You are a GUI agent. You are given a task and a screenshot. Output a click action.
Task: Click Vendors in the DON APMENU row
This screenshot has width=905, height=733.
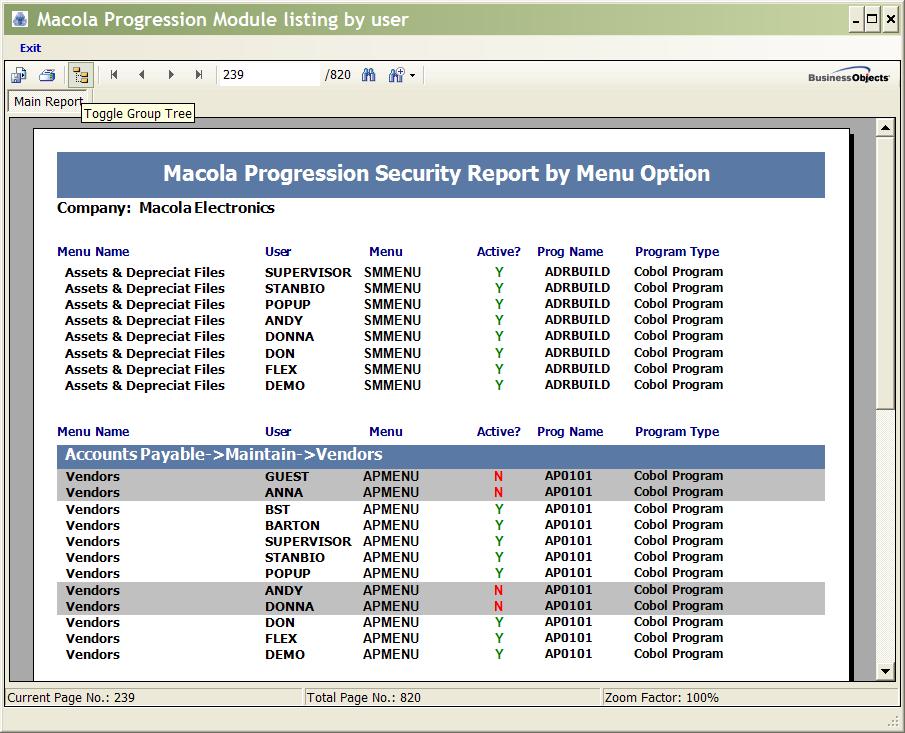(93, 623)
